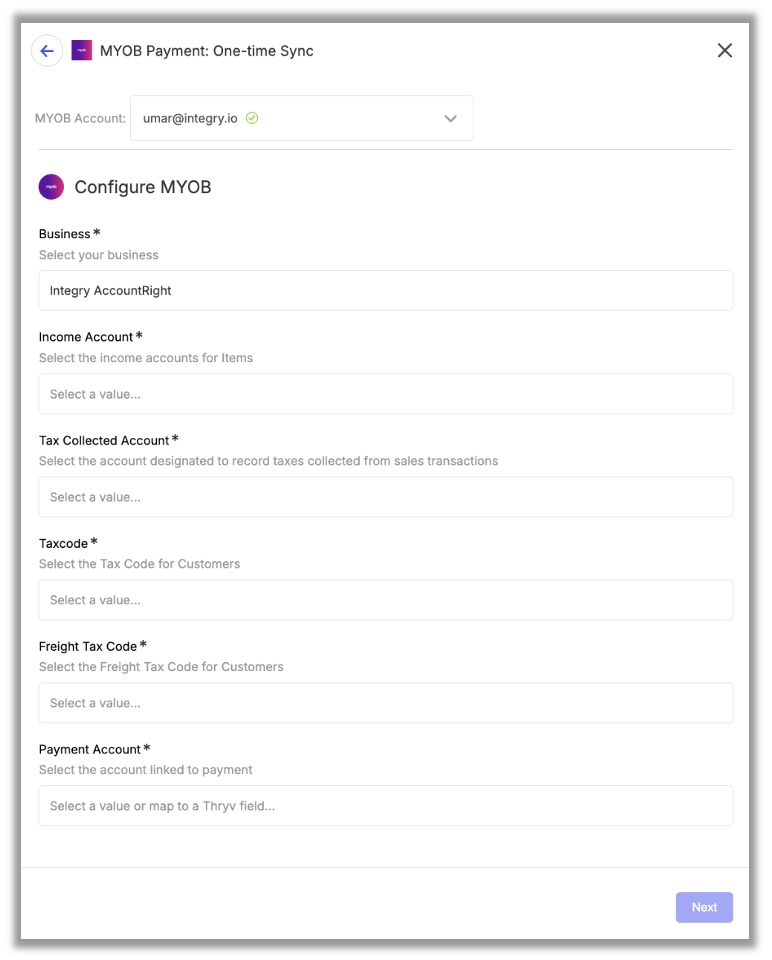Click the Business field label

[64, 234]
